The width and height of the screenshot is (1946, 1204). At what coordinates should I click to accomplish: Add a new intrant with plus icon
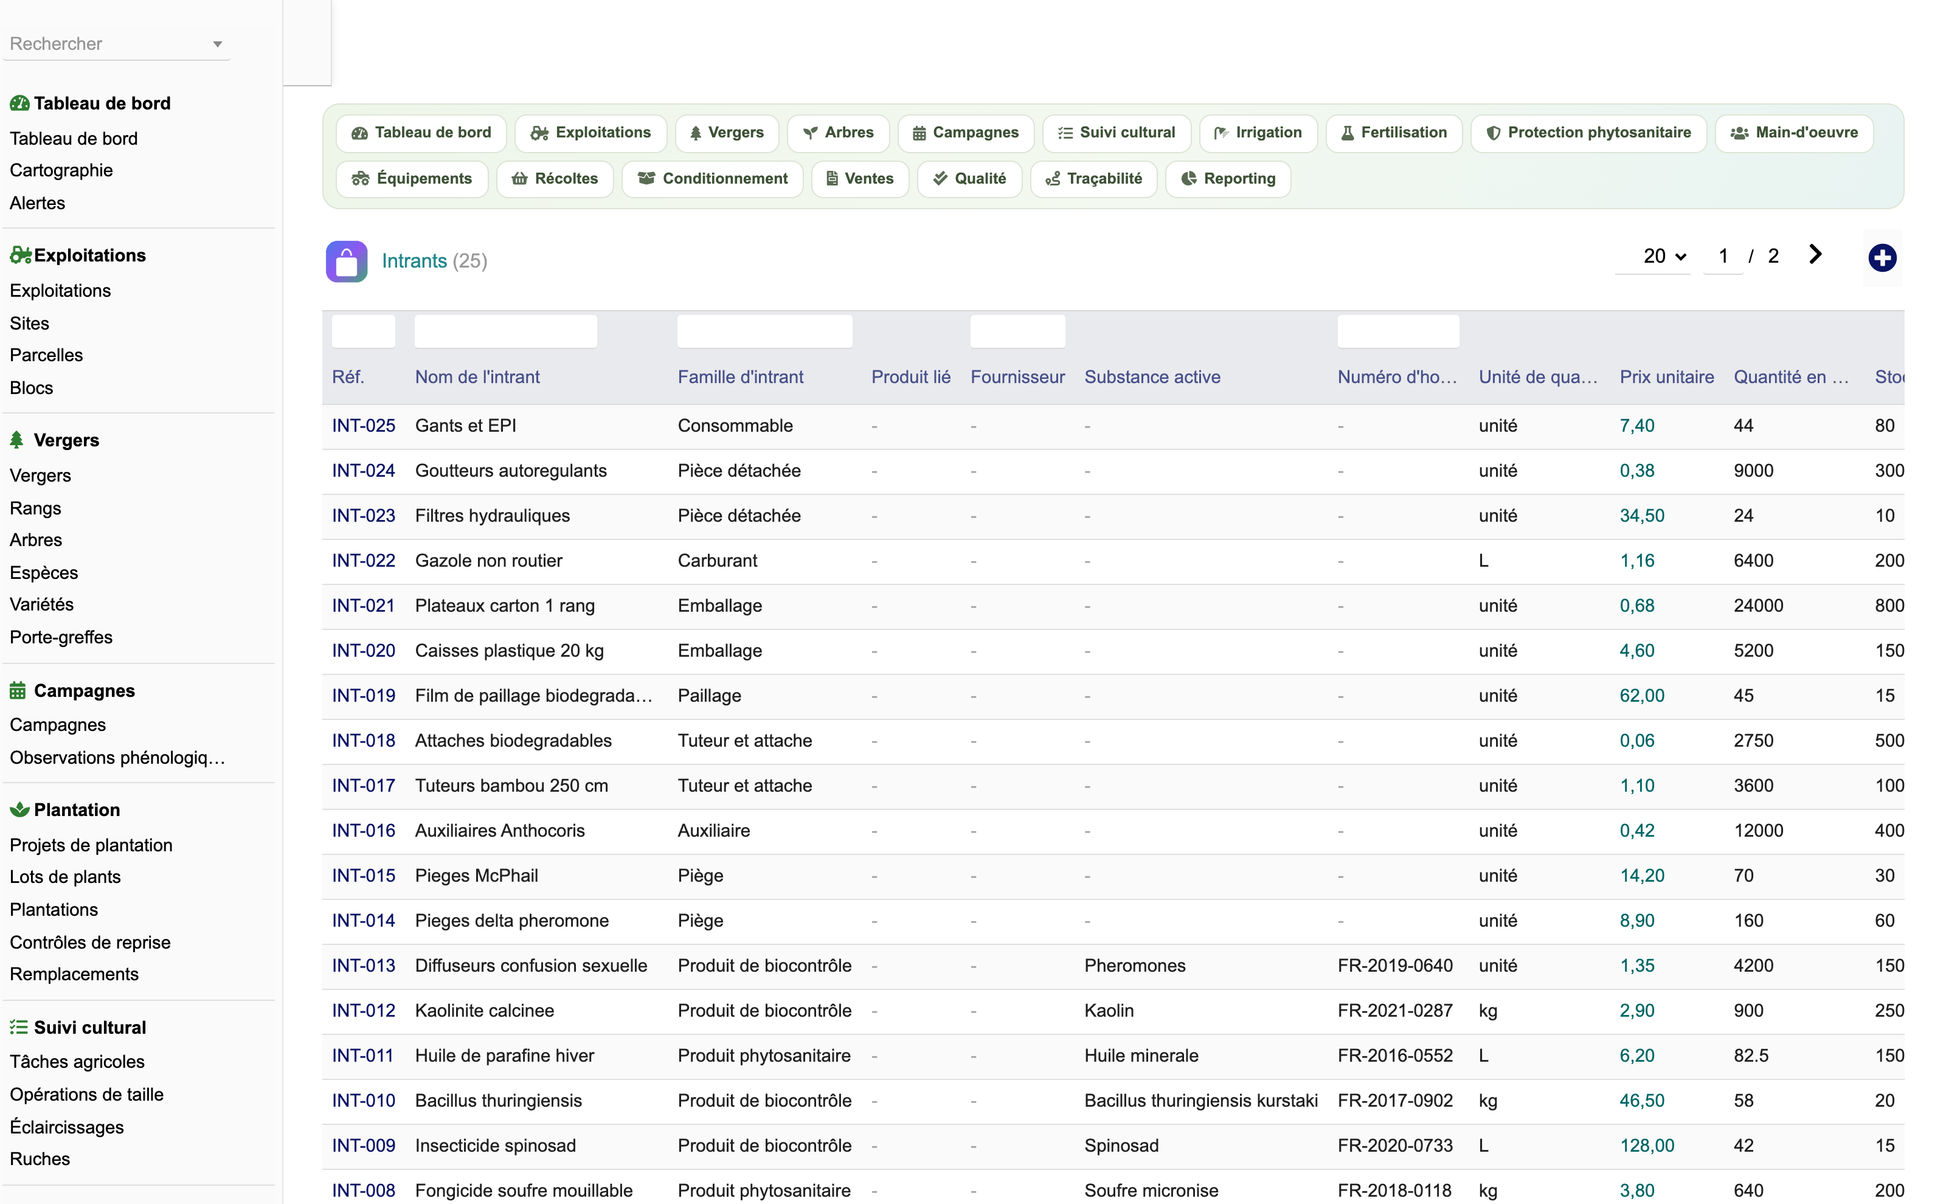[x=1882, y=258]
